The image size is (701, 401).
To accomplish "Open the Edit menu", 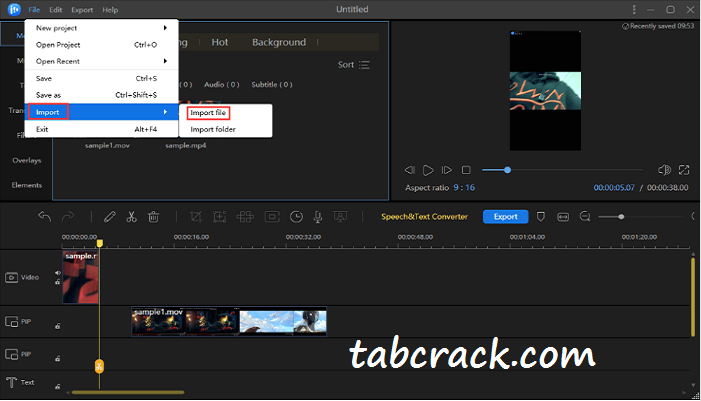I will coord(55,10).
